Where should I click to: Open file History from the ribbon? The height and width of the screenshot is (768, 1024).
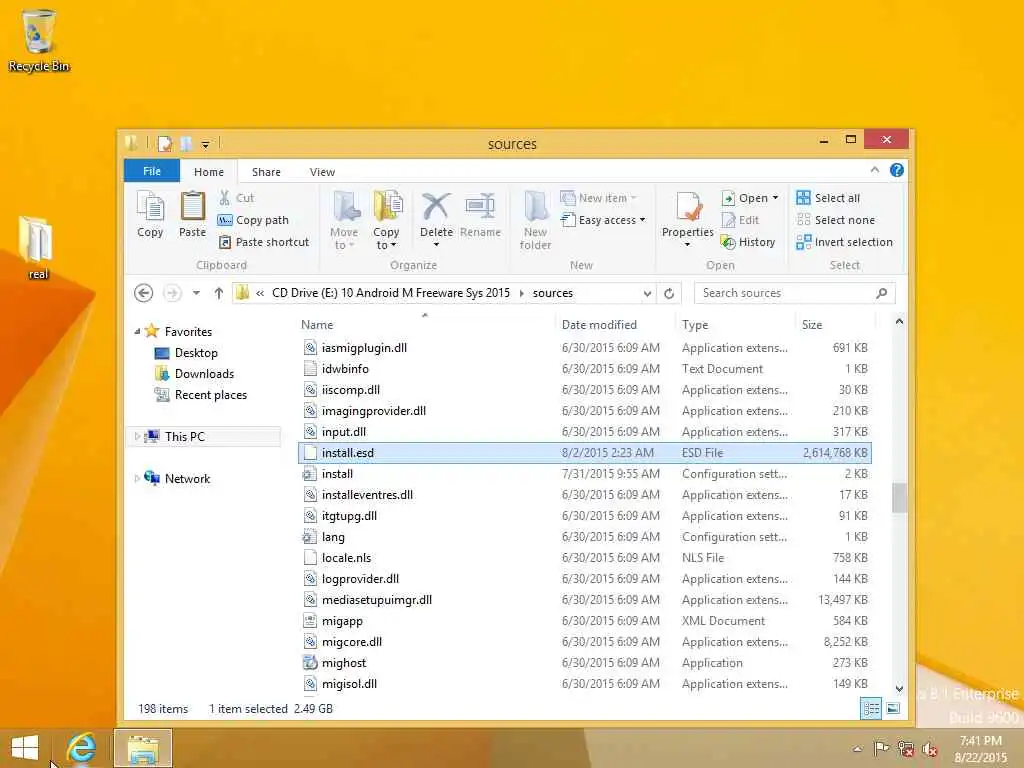tap(748, 242)
